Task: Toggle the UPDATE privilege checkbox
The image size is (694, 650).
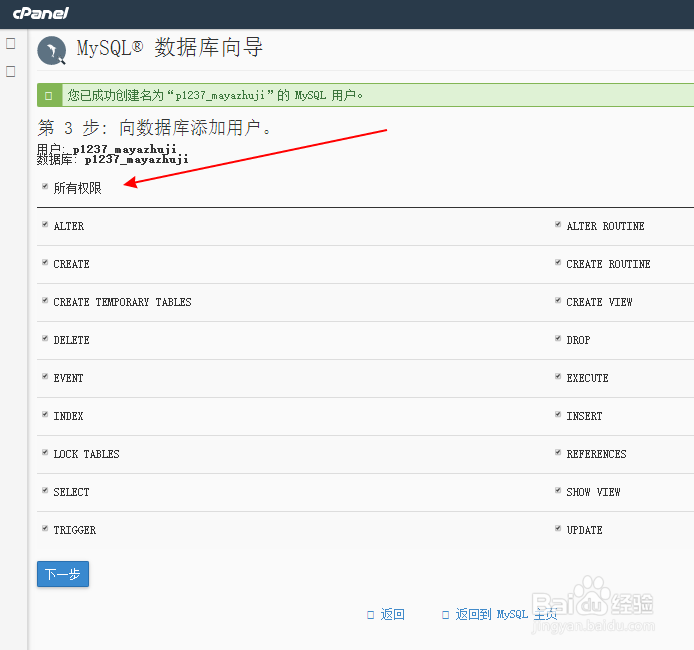Action: [x=558, y=528]
